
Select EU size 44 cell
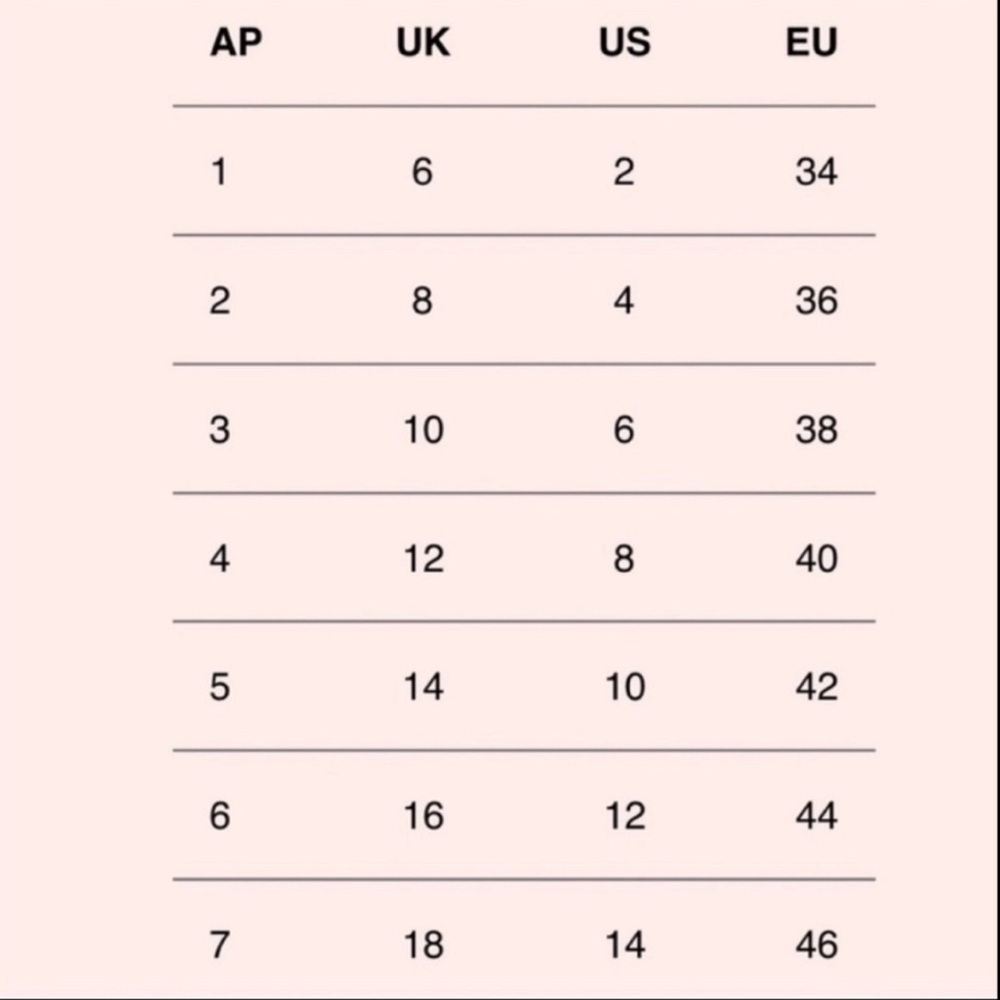(x=816, y=816)
